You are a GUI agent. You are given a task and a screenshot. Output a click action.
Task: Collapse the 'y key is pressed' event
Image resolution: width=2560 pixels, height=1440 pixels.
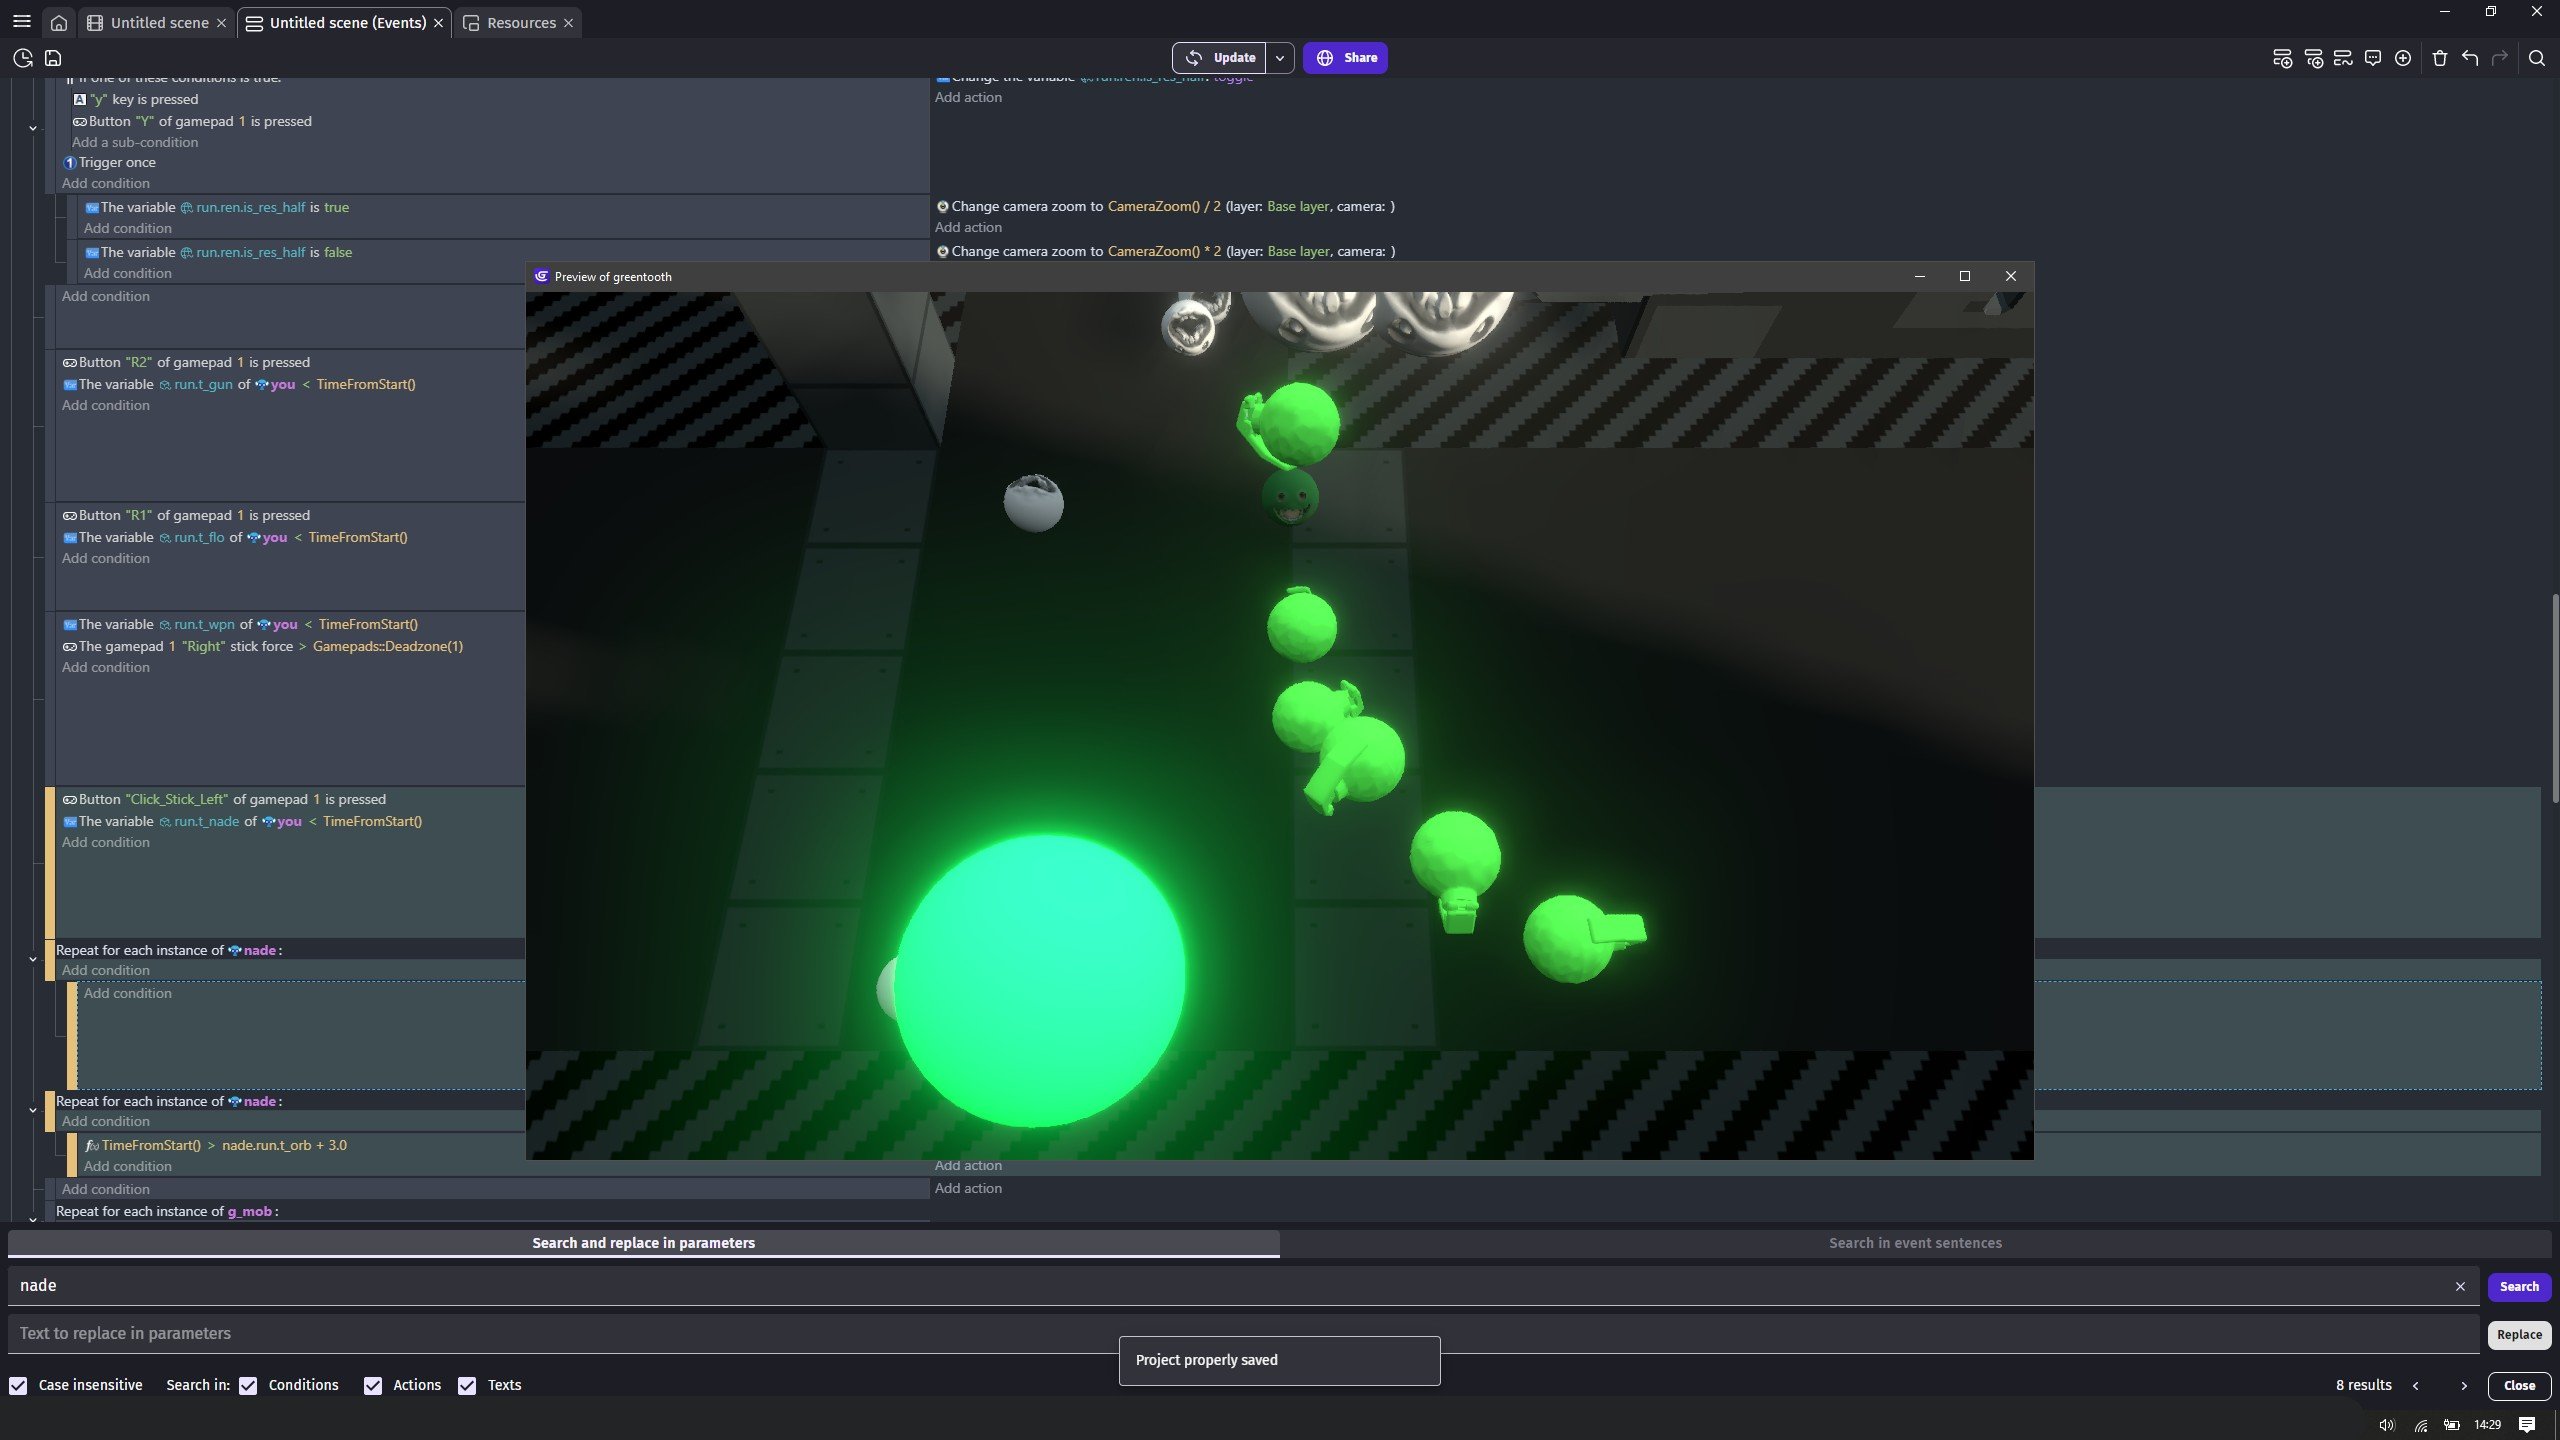click(33, 128)
